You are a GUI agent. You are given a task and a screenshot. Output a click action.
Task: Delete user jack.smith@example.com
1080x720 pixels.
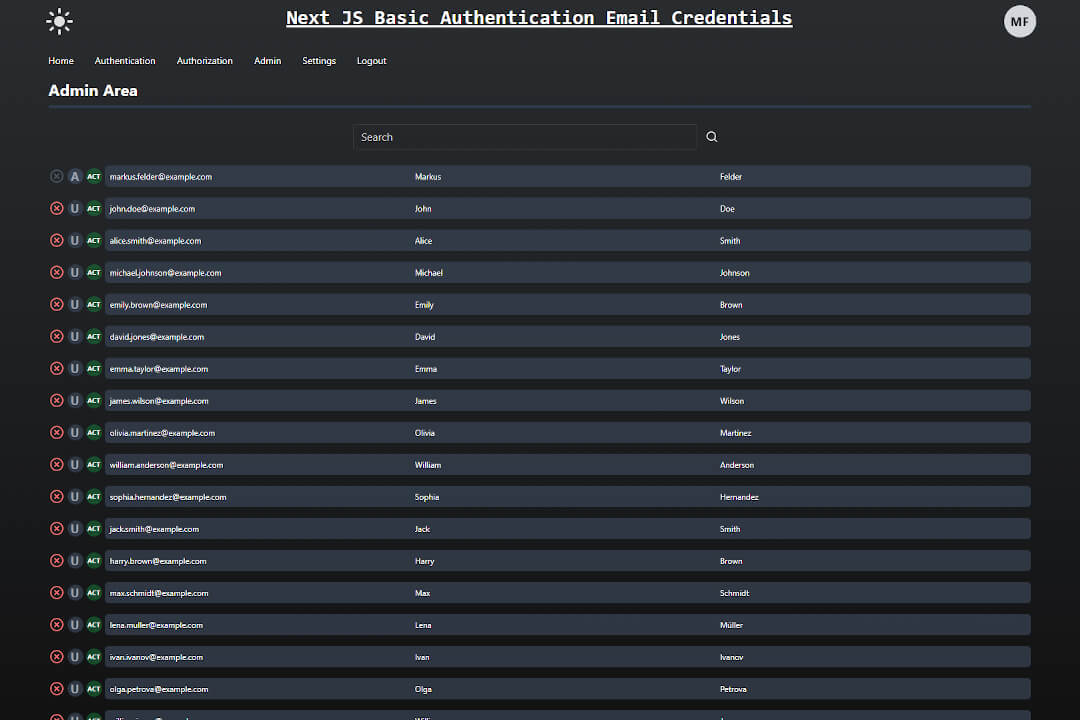tap(56, 528)
